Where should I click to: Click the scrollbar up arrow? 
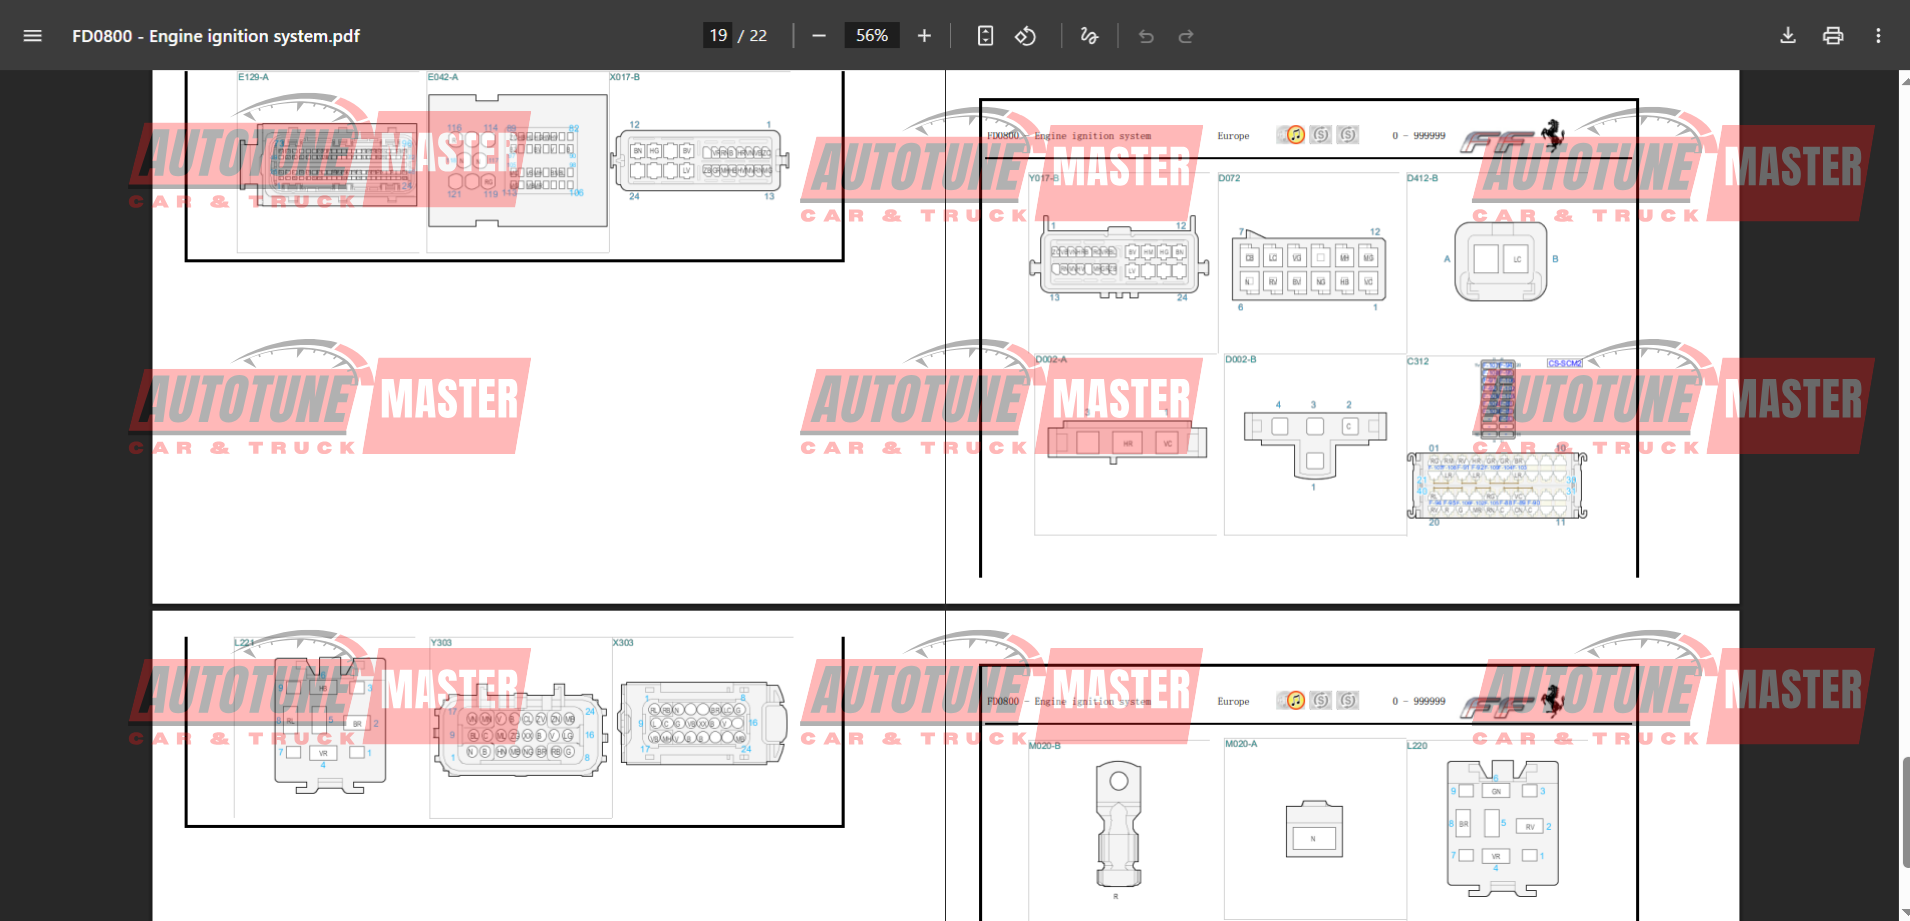(x=1905, y=79)
